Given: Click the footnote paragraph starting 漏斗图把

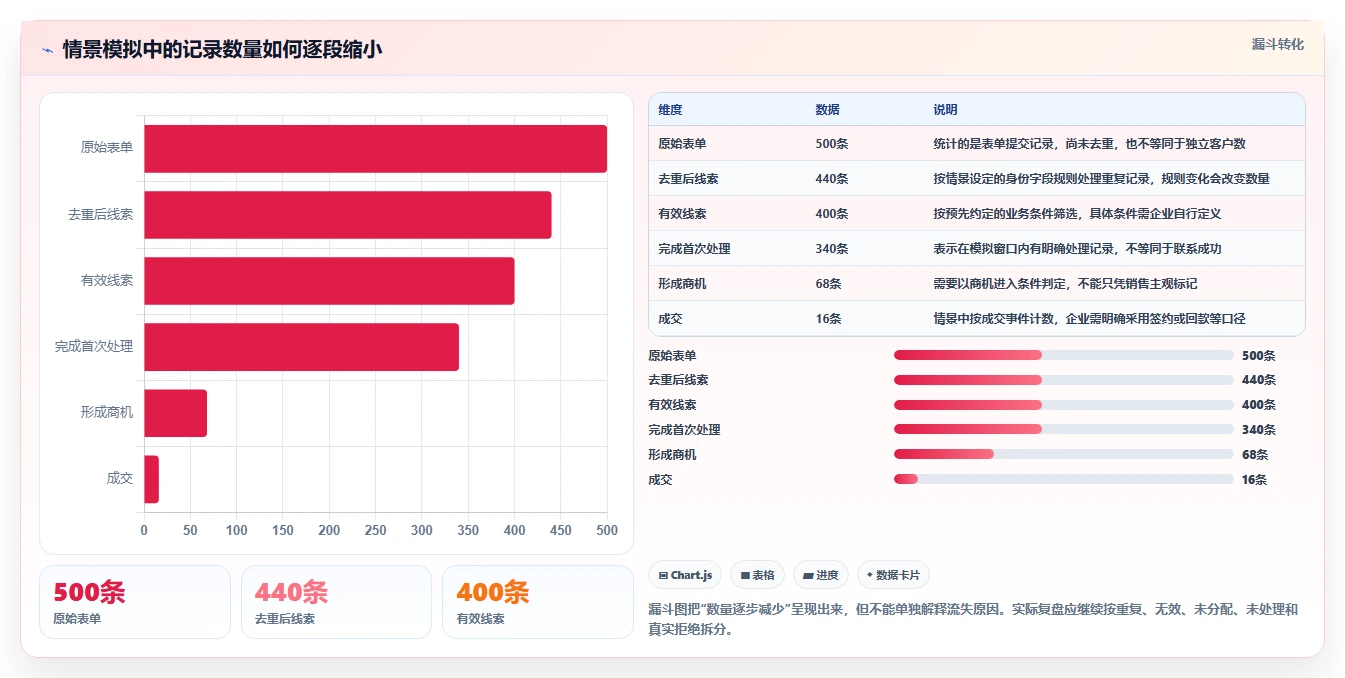Looking at the screenshot, I should [973, 620].
